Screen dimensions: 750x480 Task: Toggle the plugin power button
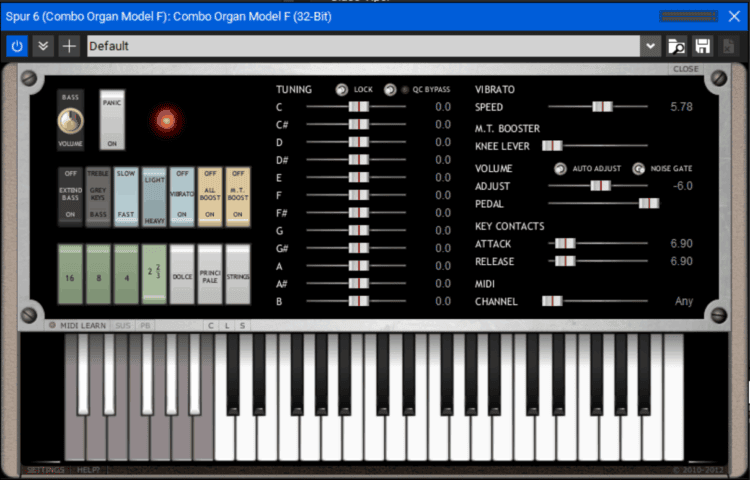coord(17,46)
